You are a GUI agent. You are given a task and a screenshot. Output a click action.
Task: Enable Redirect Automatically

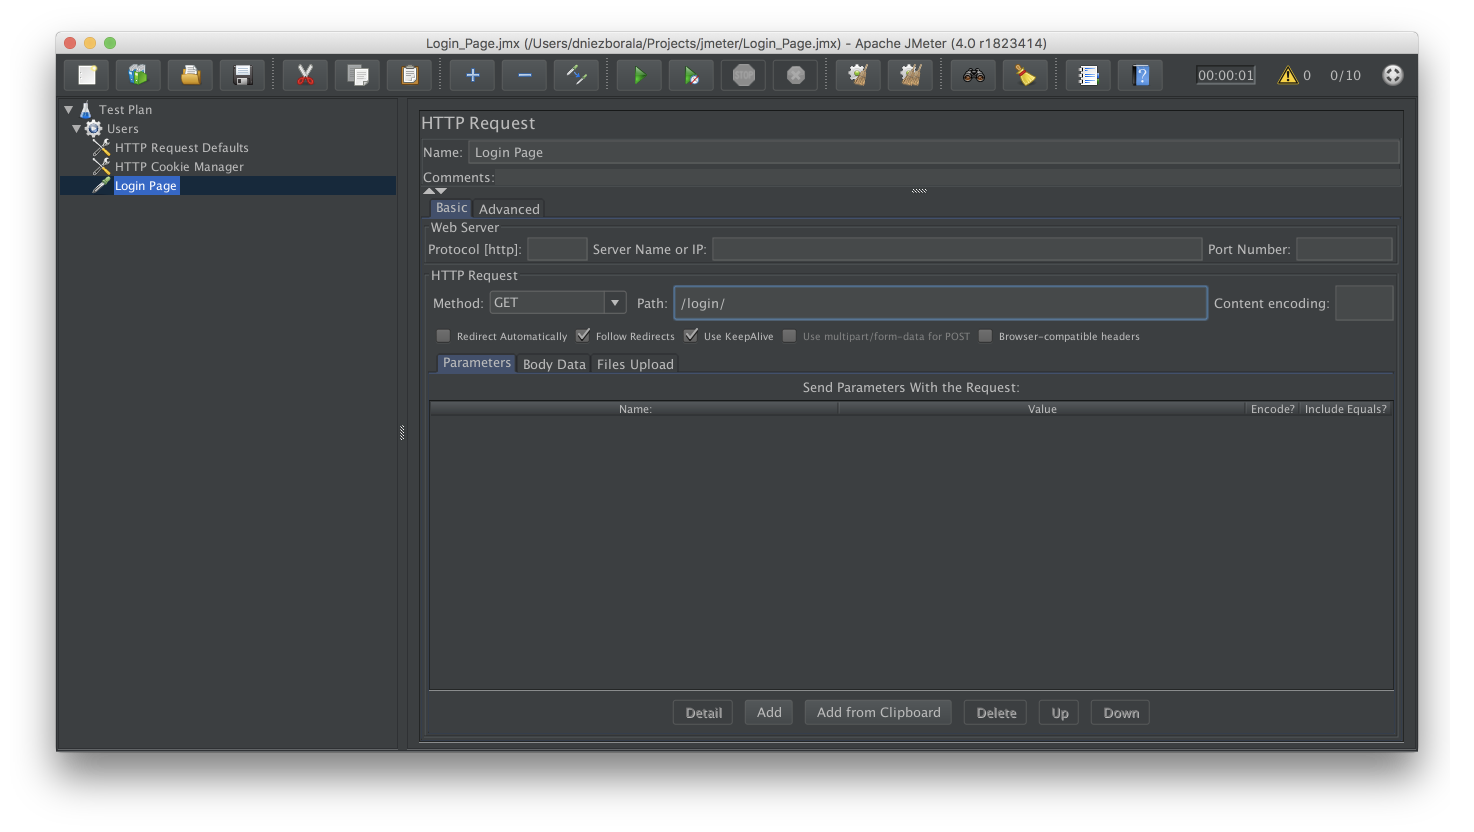click(x=443, y=335)
